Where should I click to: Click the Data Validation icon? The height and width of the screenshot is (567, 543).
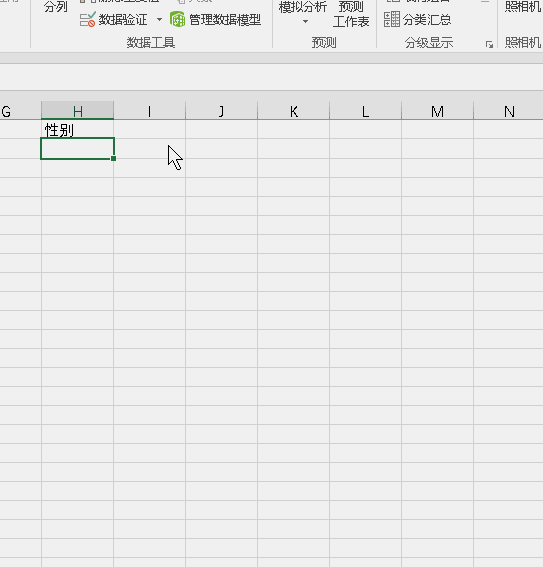pos(87,20)
